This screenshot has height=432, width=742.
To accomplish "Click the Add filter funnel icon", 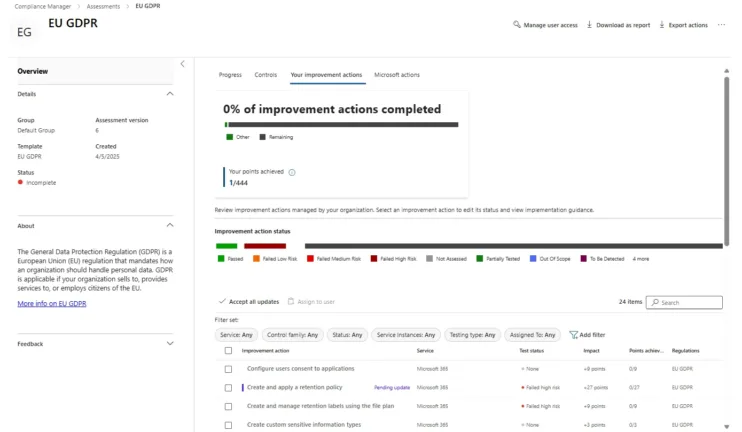I will click(573, 335).
